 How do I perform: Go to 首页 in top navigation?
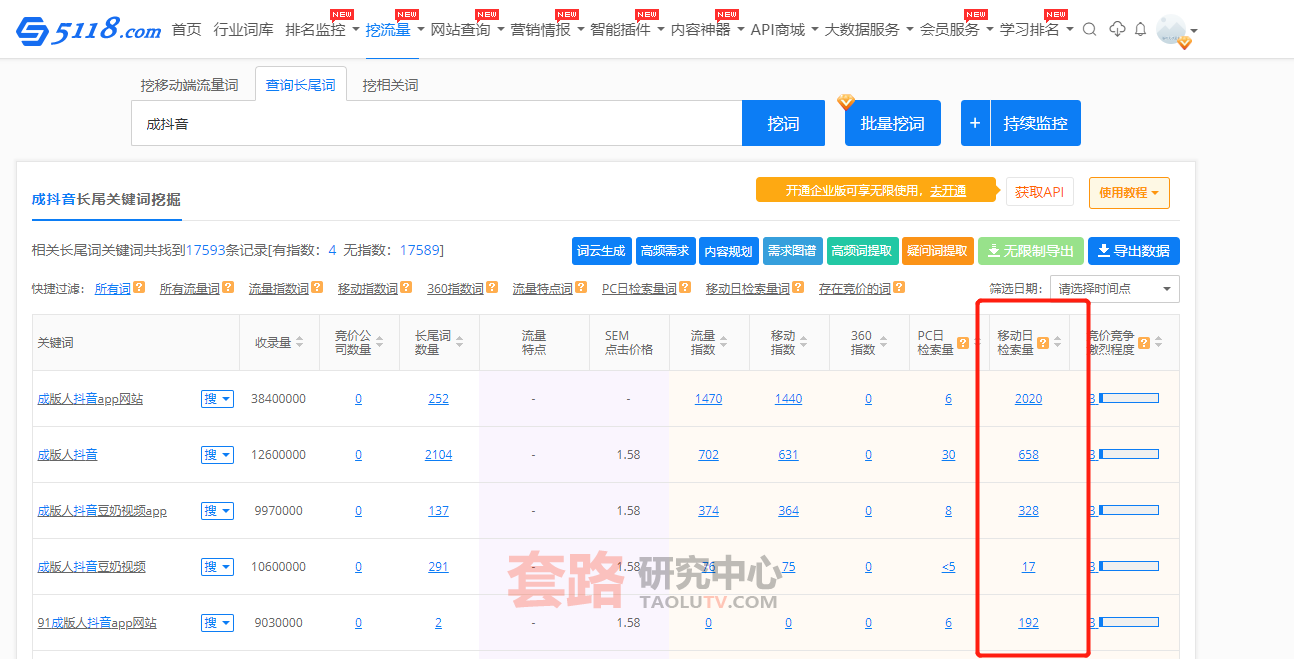point(186,30)
